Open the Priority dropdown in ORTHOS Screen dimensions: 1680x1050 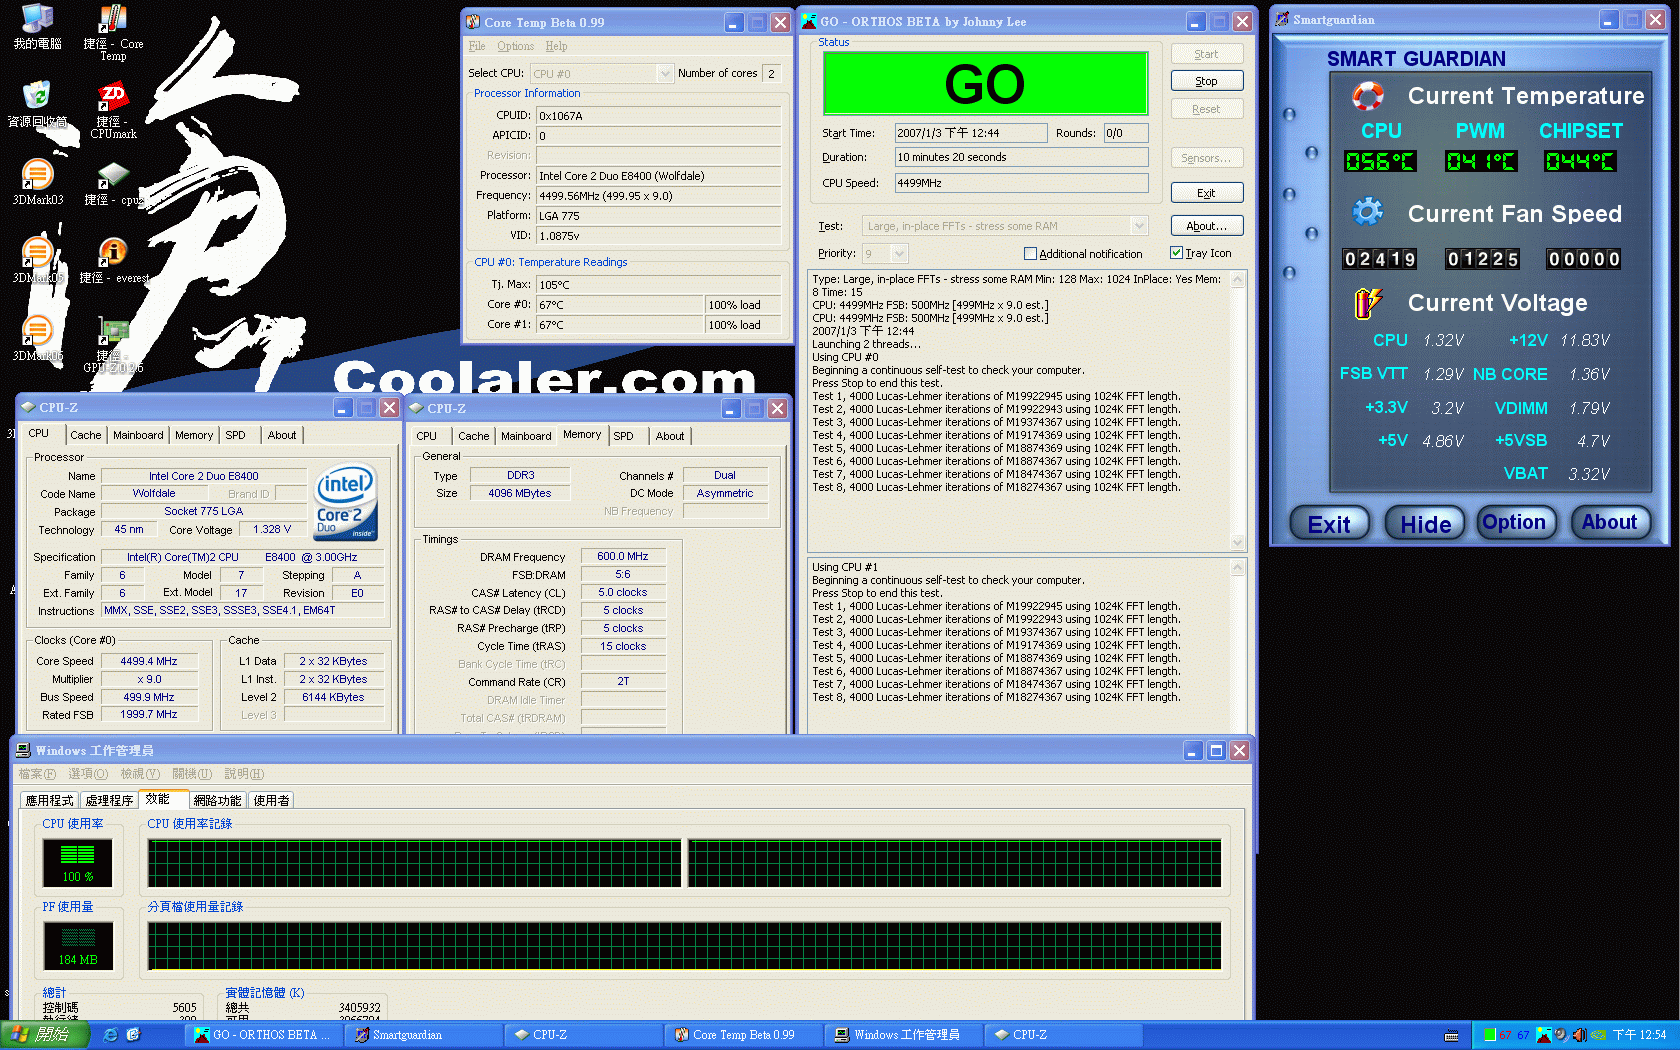899,254
